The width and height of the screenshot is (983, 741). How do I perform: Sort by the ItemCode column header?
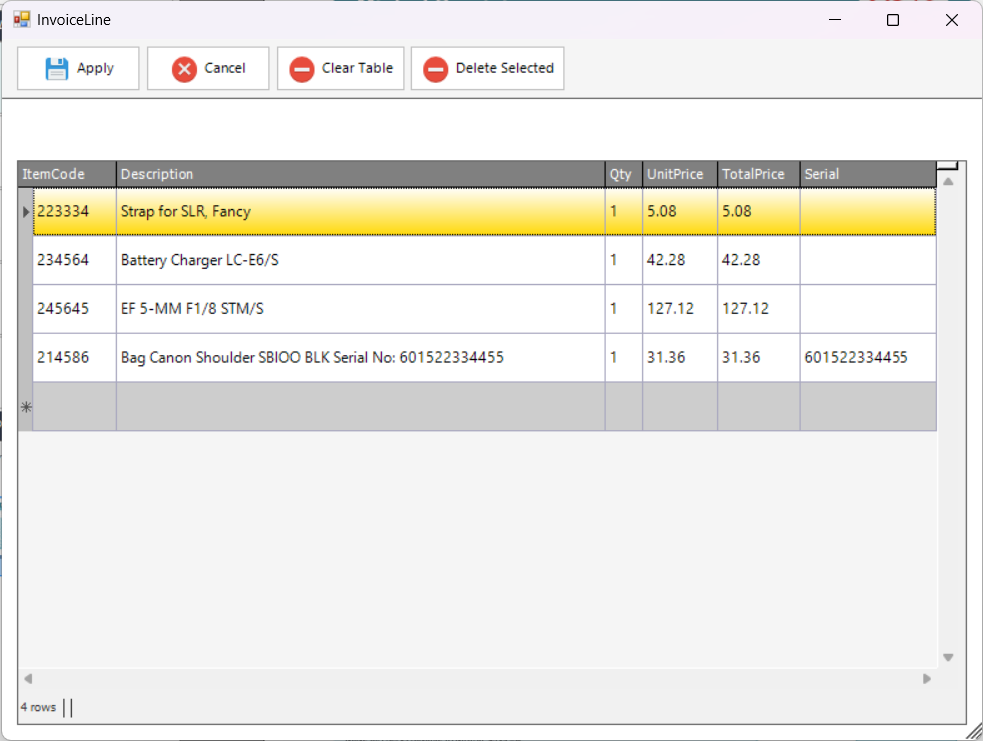(68, 174)
